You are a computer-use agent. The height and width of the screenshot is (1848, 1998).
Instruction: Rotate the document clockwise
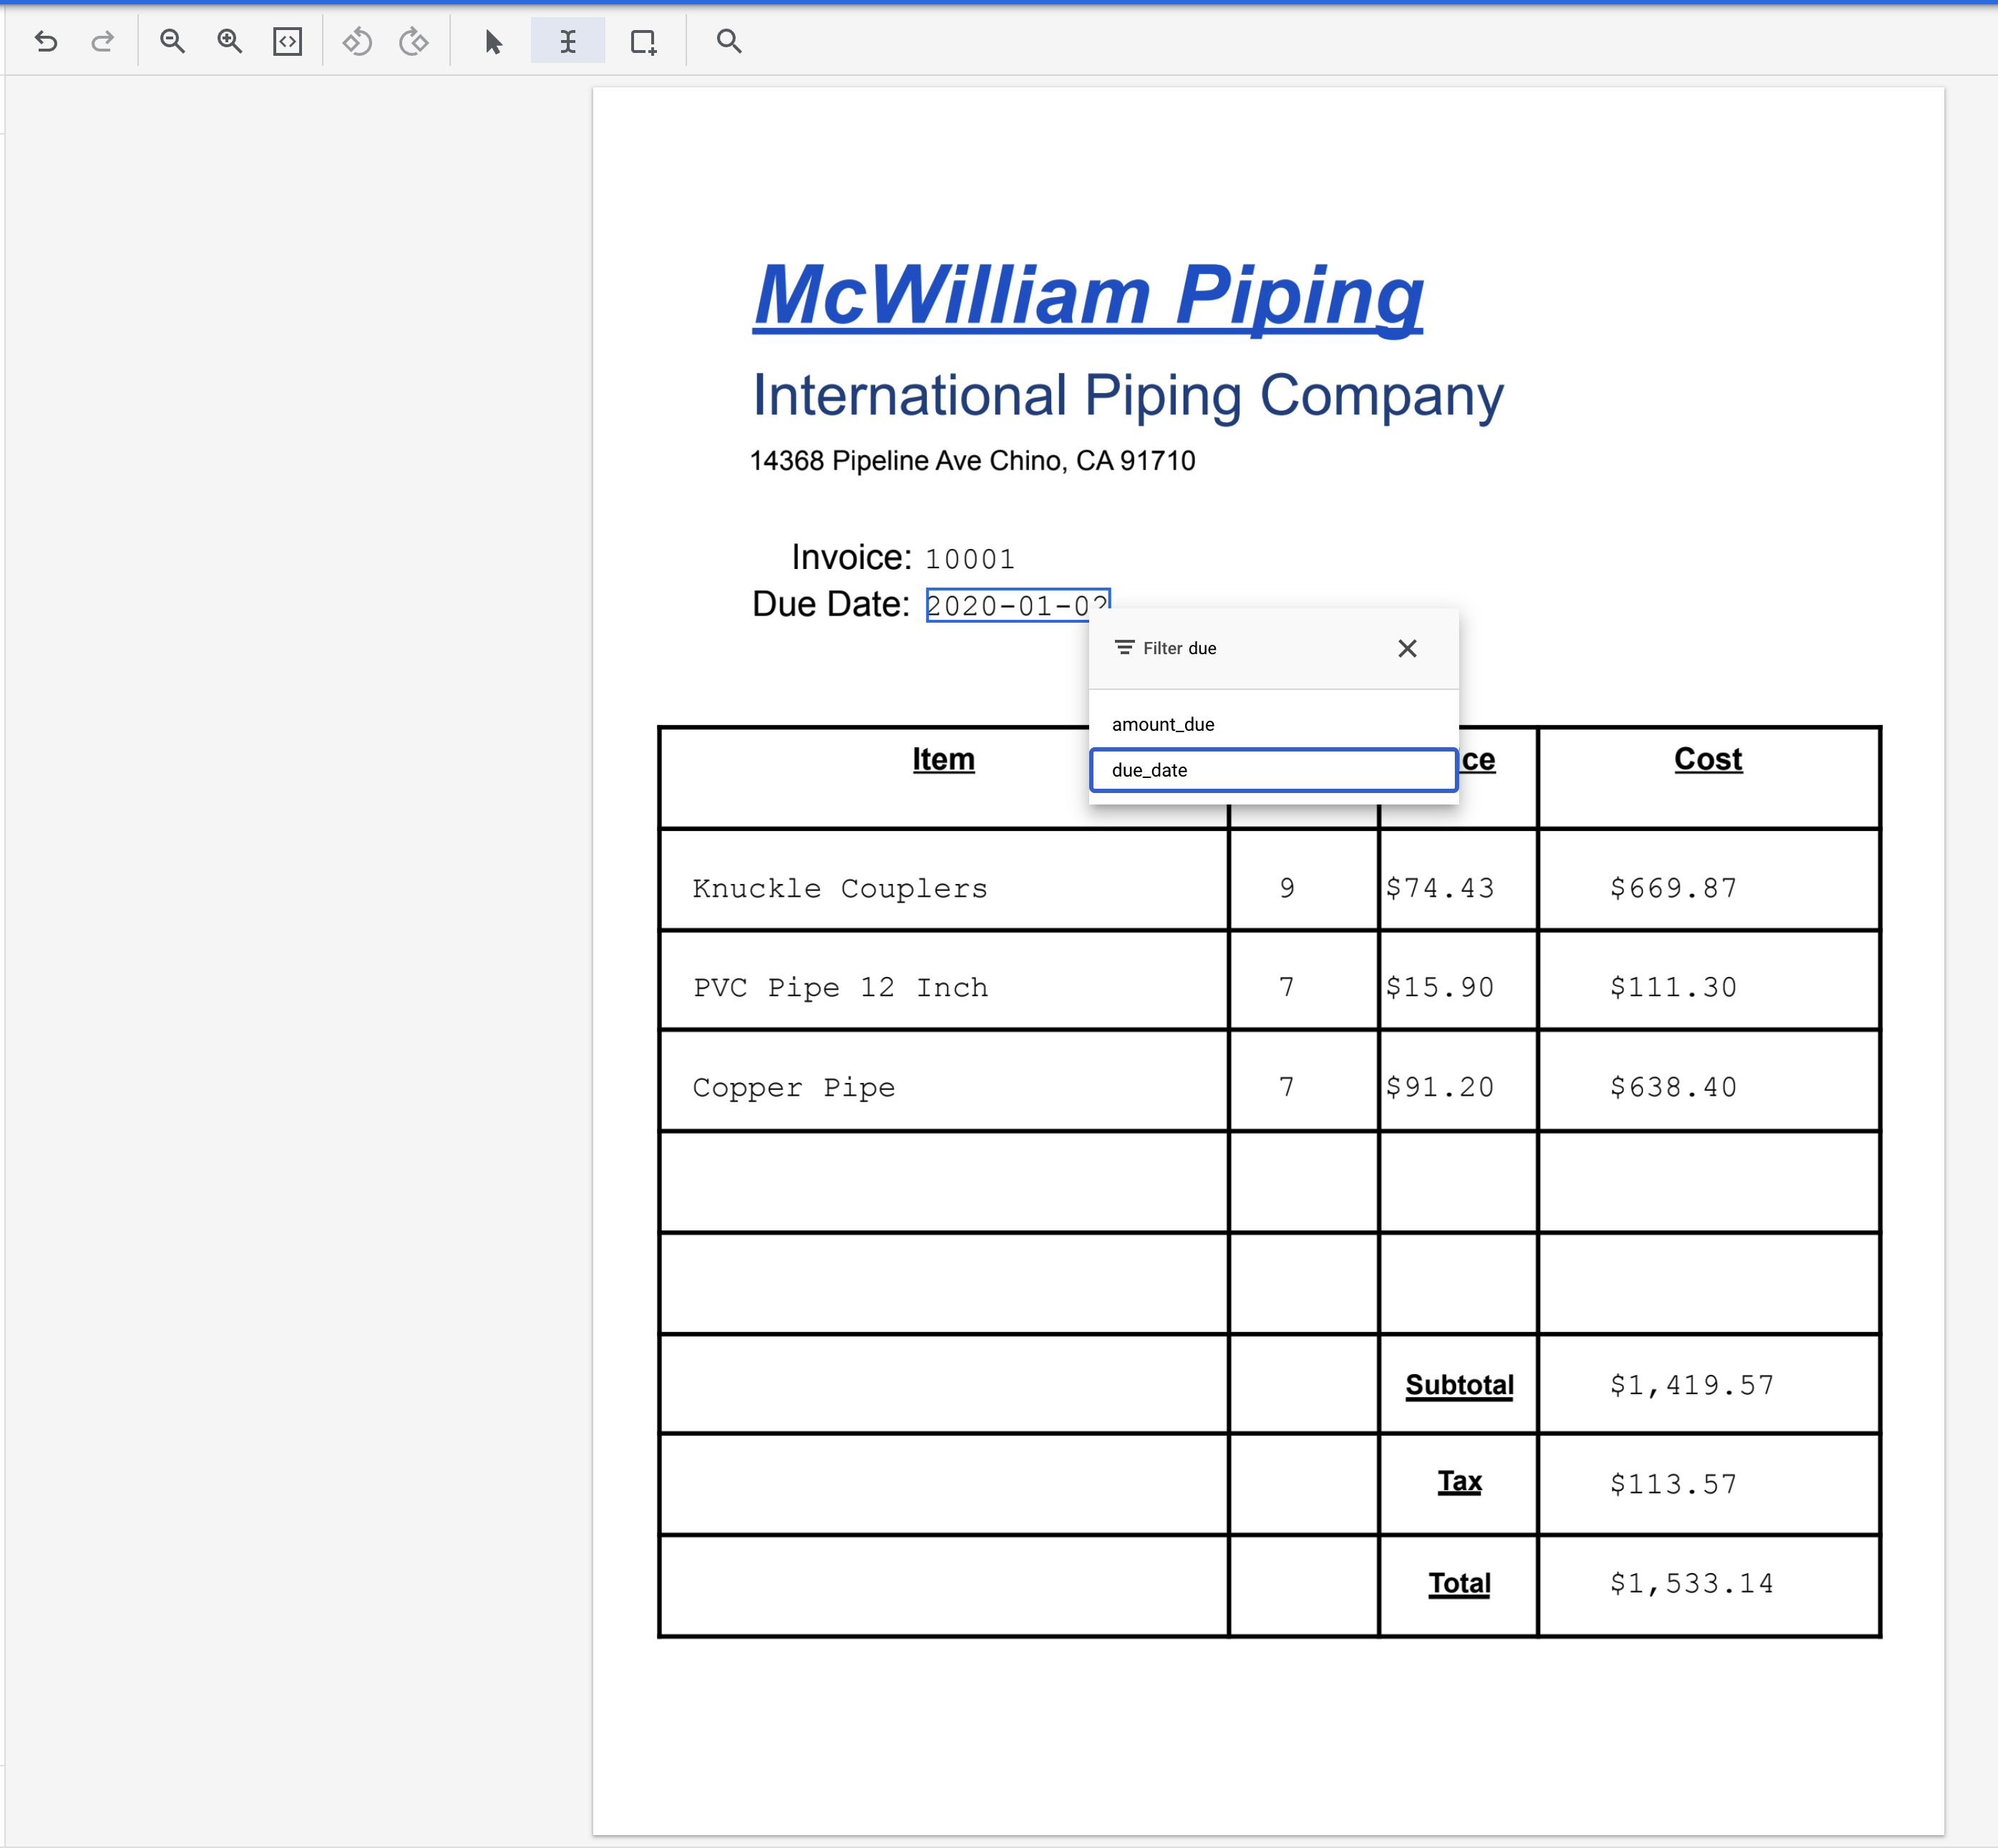(x=414, y=42)
